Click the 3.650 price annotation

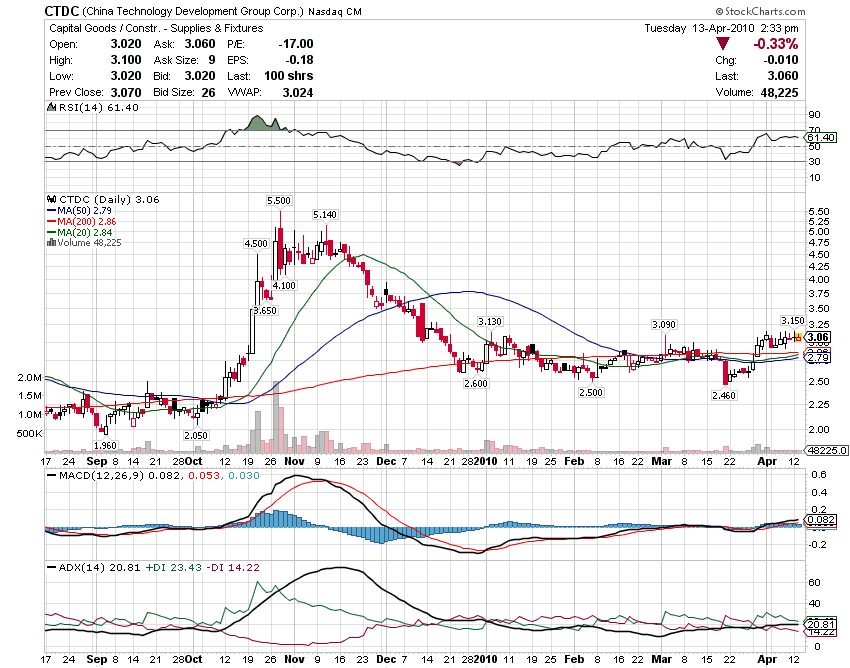[265, 311]
